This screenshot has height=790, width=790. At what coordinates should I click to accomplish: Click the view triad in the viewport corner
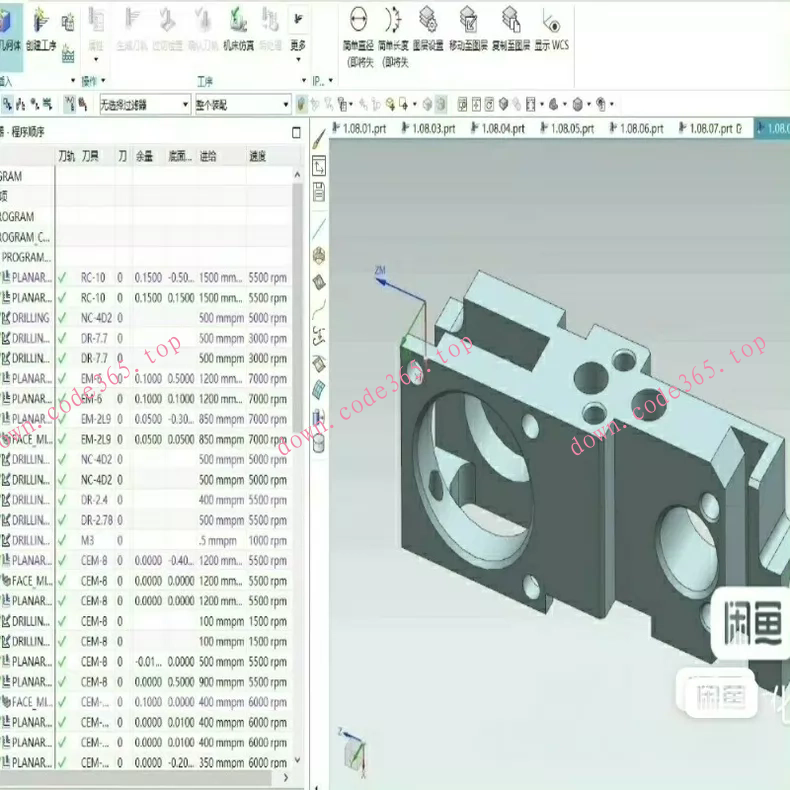pos(354,753)
